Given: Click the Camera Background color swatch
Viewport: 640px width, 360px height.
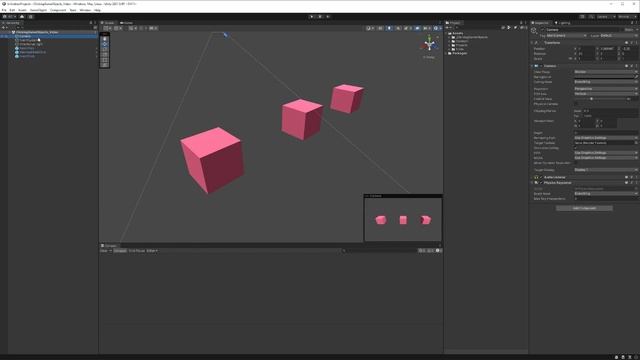Looking at the screenshot, I should click(604, 77).
